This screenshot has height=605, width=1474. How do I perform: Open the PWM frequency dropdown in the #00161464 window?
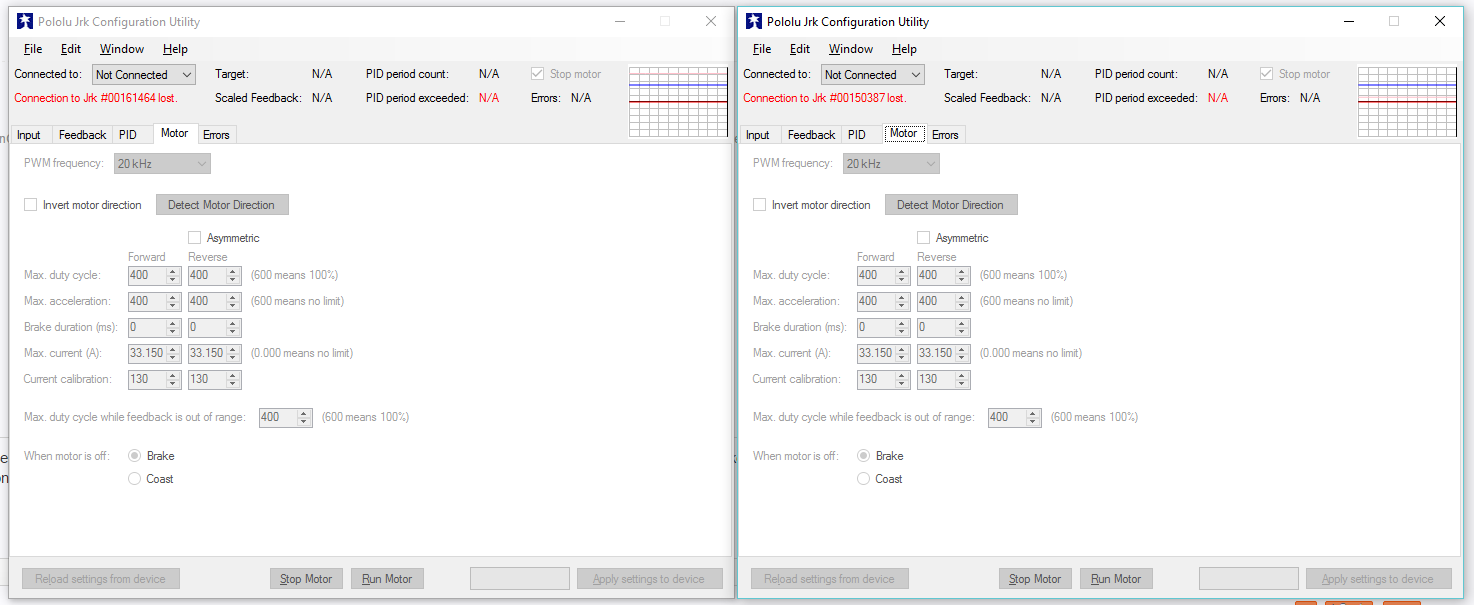coord(162,164)
